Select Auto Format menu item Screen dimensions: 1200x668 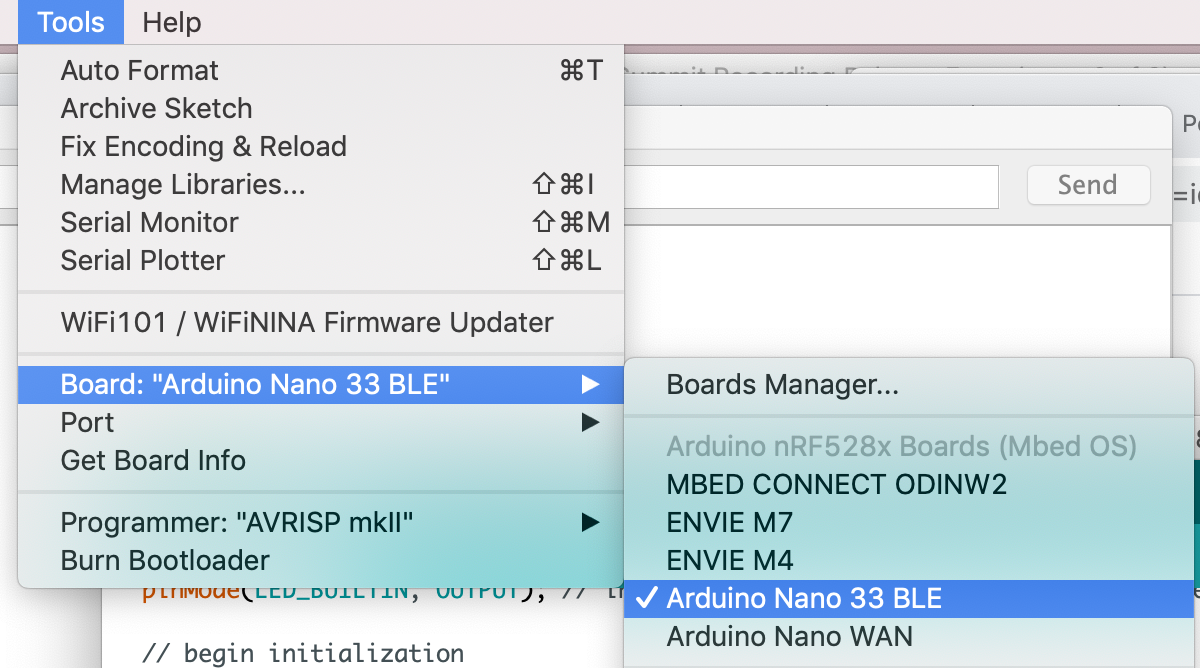[140, 71]
